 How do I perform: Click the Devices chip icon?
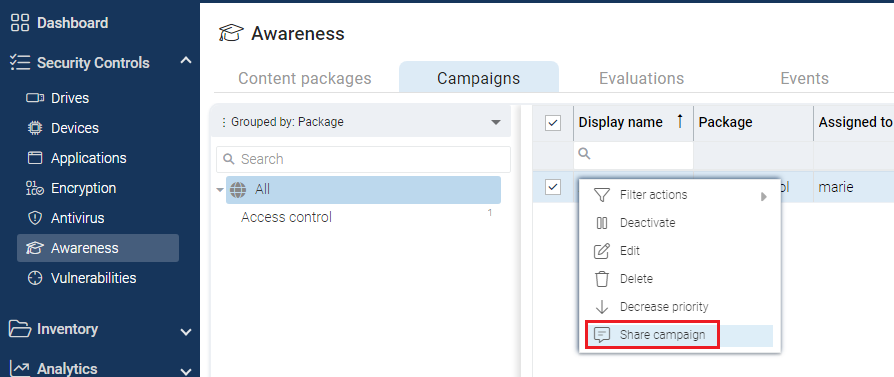pos(35,128)
